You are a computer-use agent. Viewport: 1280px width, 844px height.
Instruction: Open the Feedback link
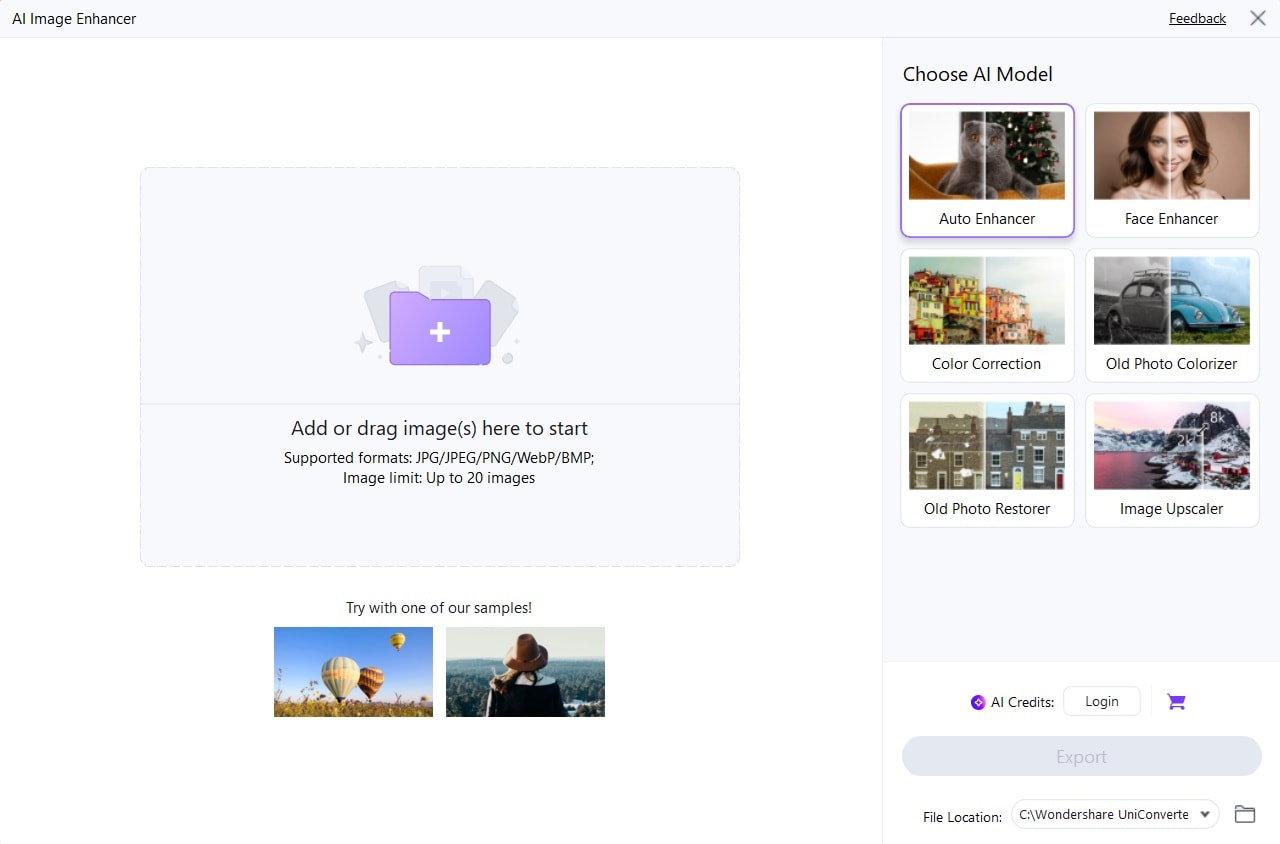coord(1197,18)
